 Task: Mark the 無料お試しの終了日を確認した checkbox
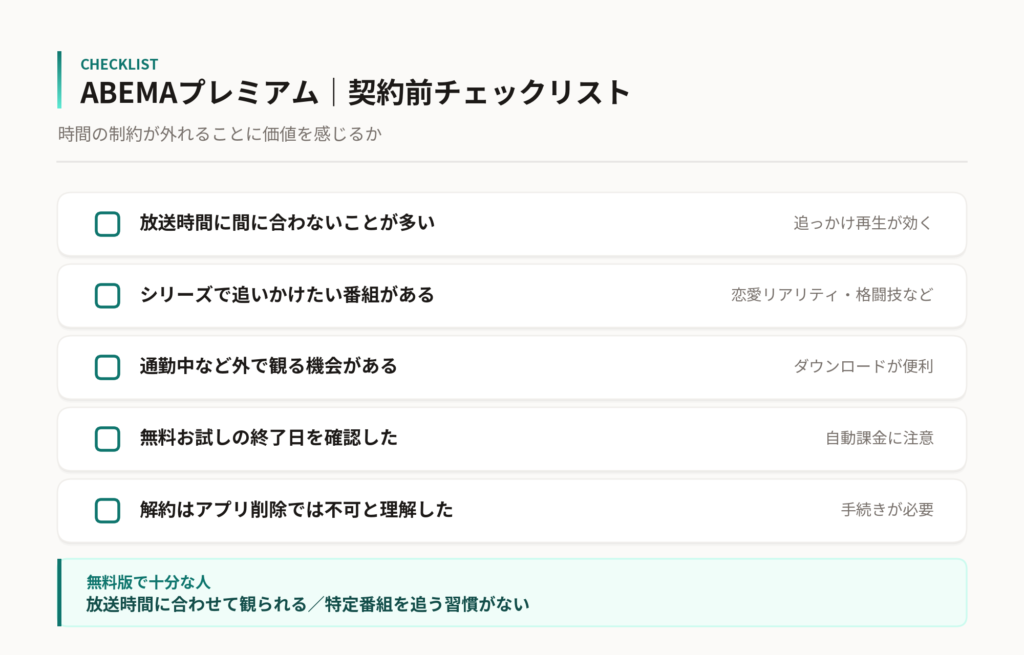(x=108, y=439)
